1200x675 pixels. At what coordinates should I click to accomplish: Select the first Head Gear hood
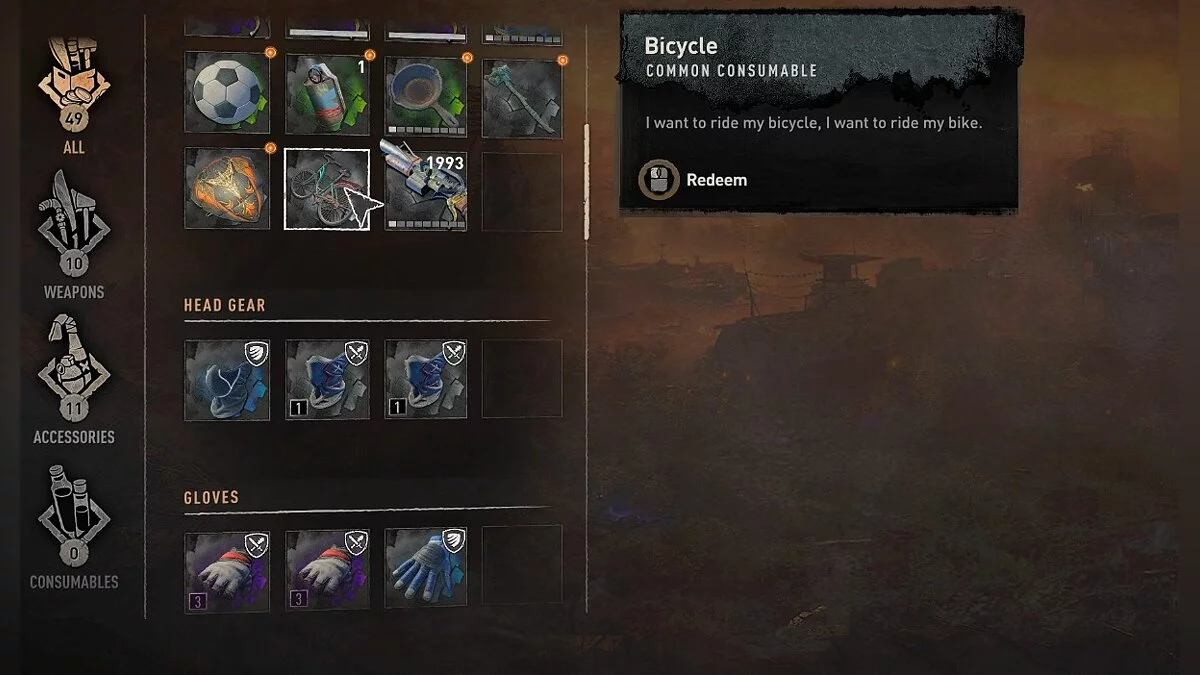[x=227, y=379]
